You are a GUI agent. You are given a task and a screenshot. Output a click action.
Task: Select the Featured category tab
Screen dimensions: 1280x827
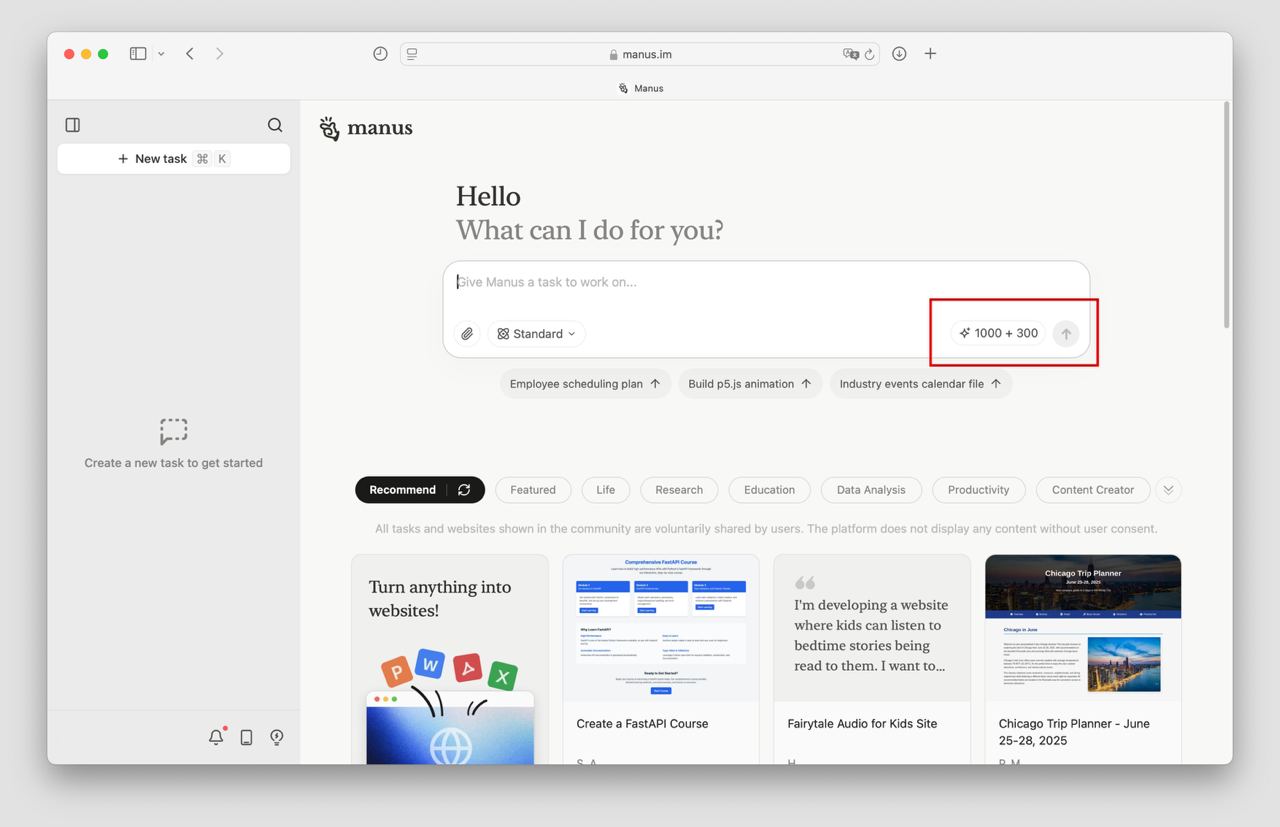[533, 490]
